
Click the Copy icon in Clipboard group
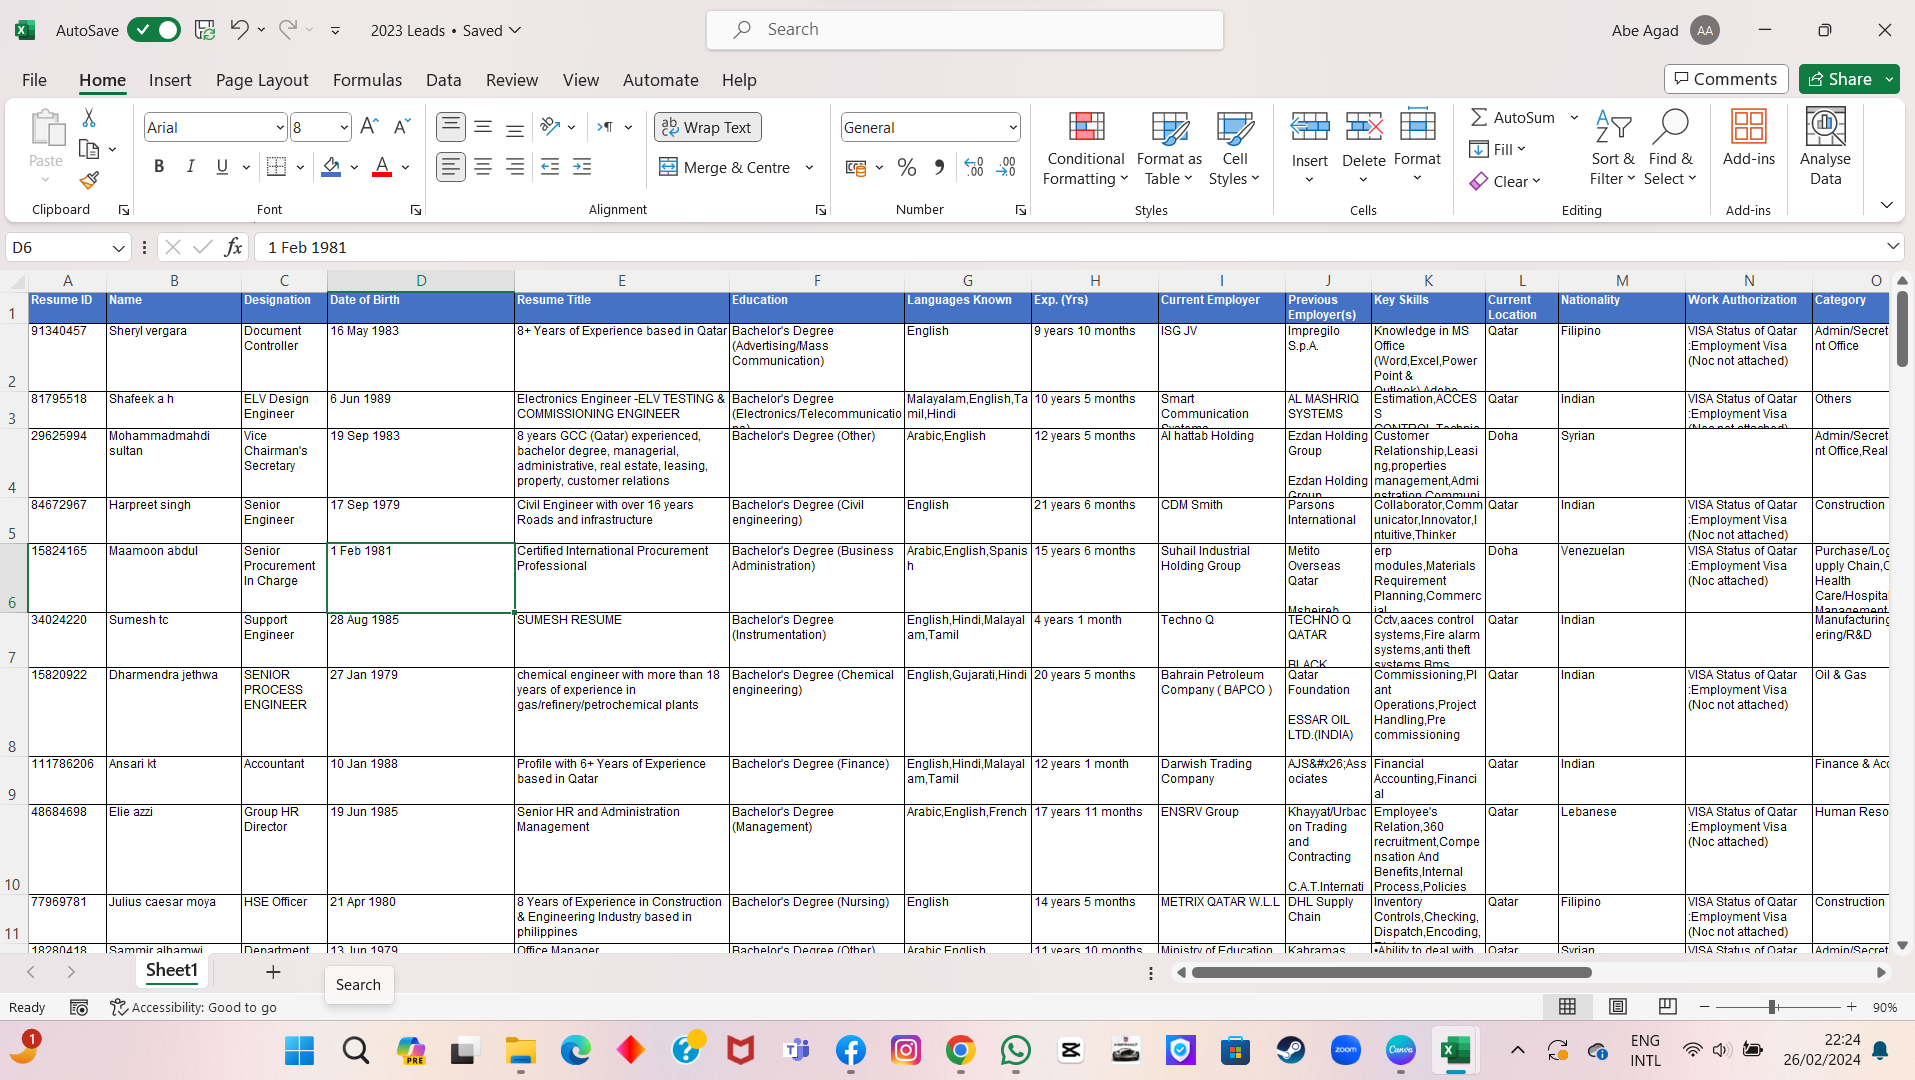(x=89, y=149)
